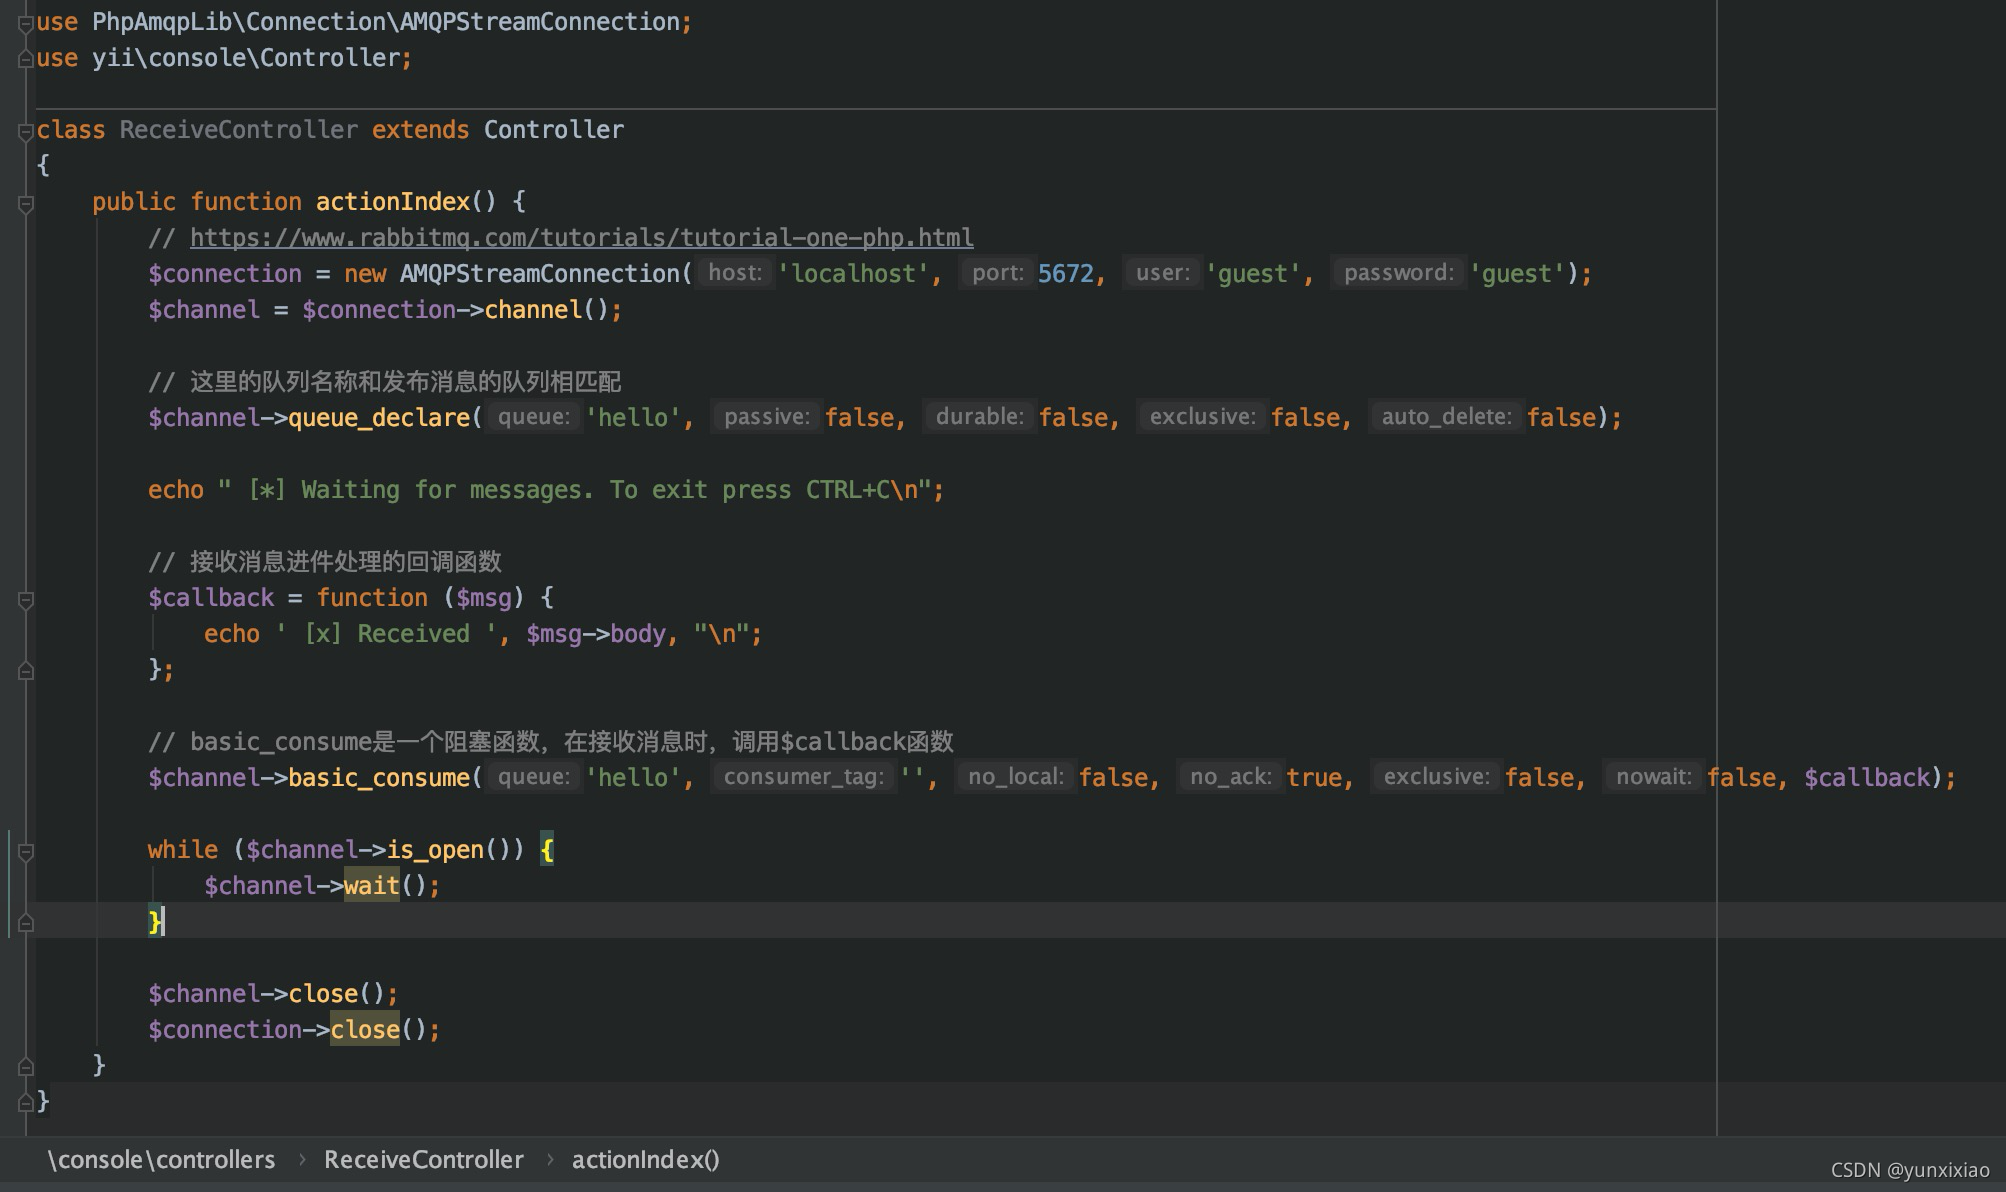Screen dimensions: 2006x1192
Task: Select actionIndex() in the breadcrumb bar
Action: [644, 1159]
